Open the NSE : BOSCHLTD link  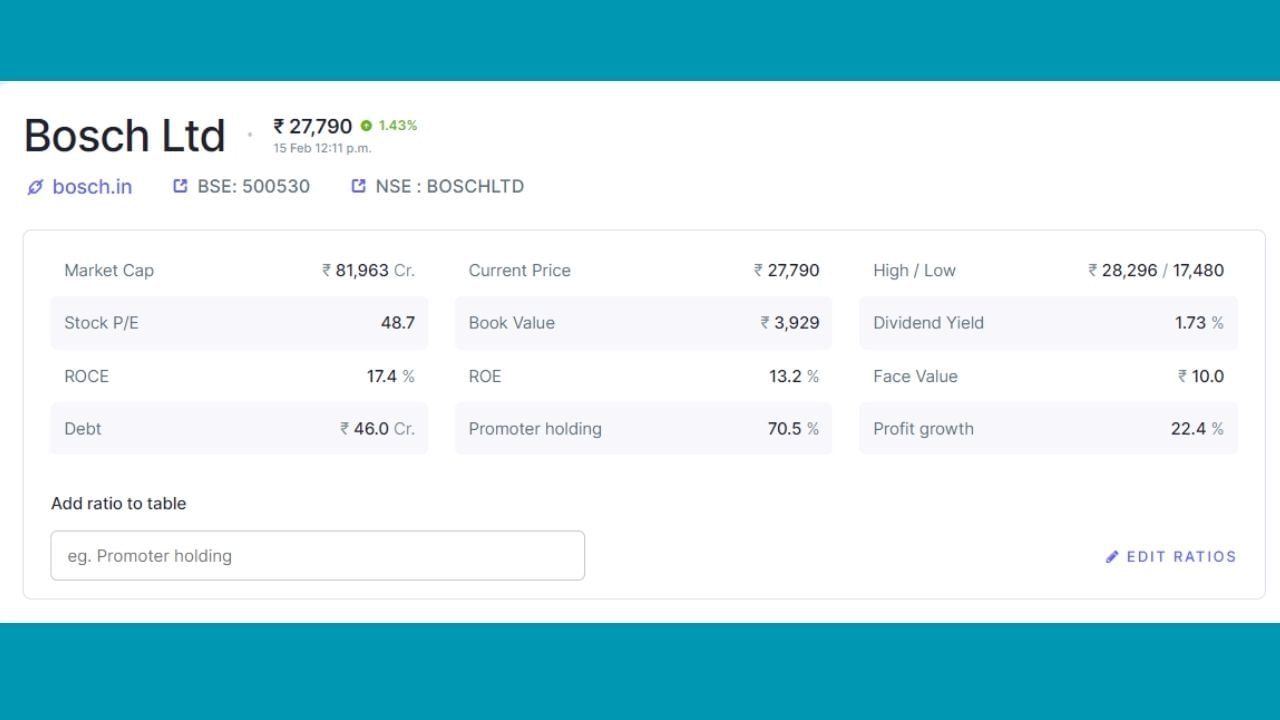[450, 186]
